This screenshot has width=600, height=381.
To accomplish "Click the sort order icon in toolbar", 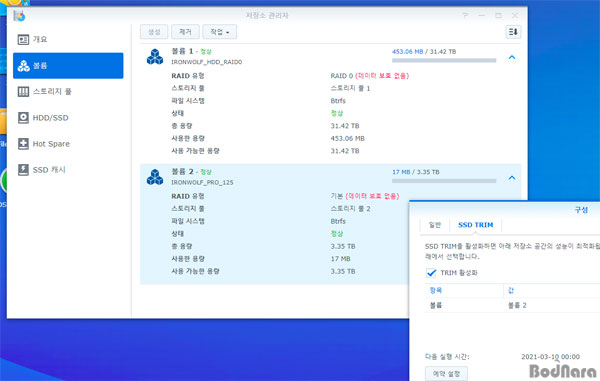I will pos(513,32).
